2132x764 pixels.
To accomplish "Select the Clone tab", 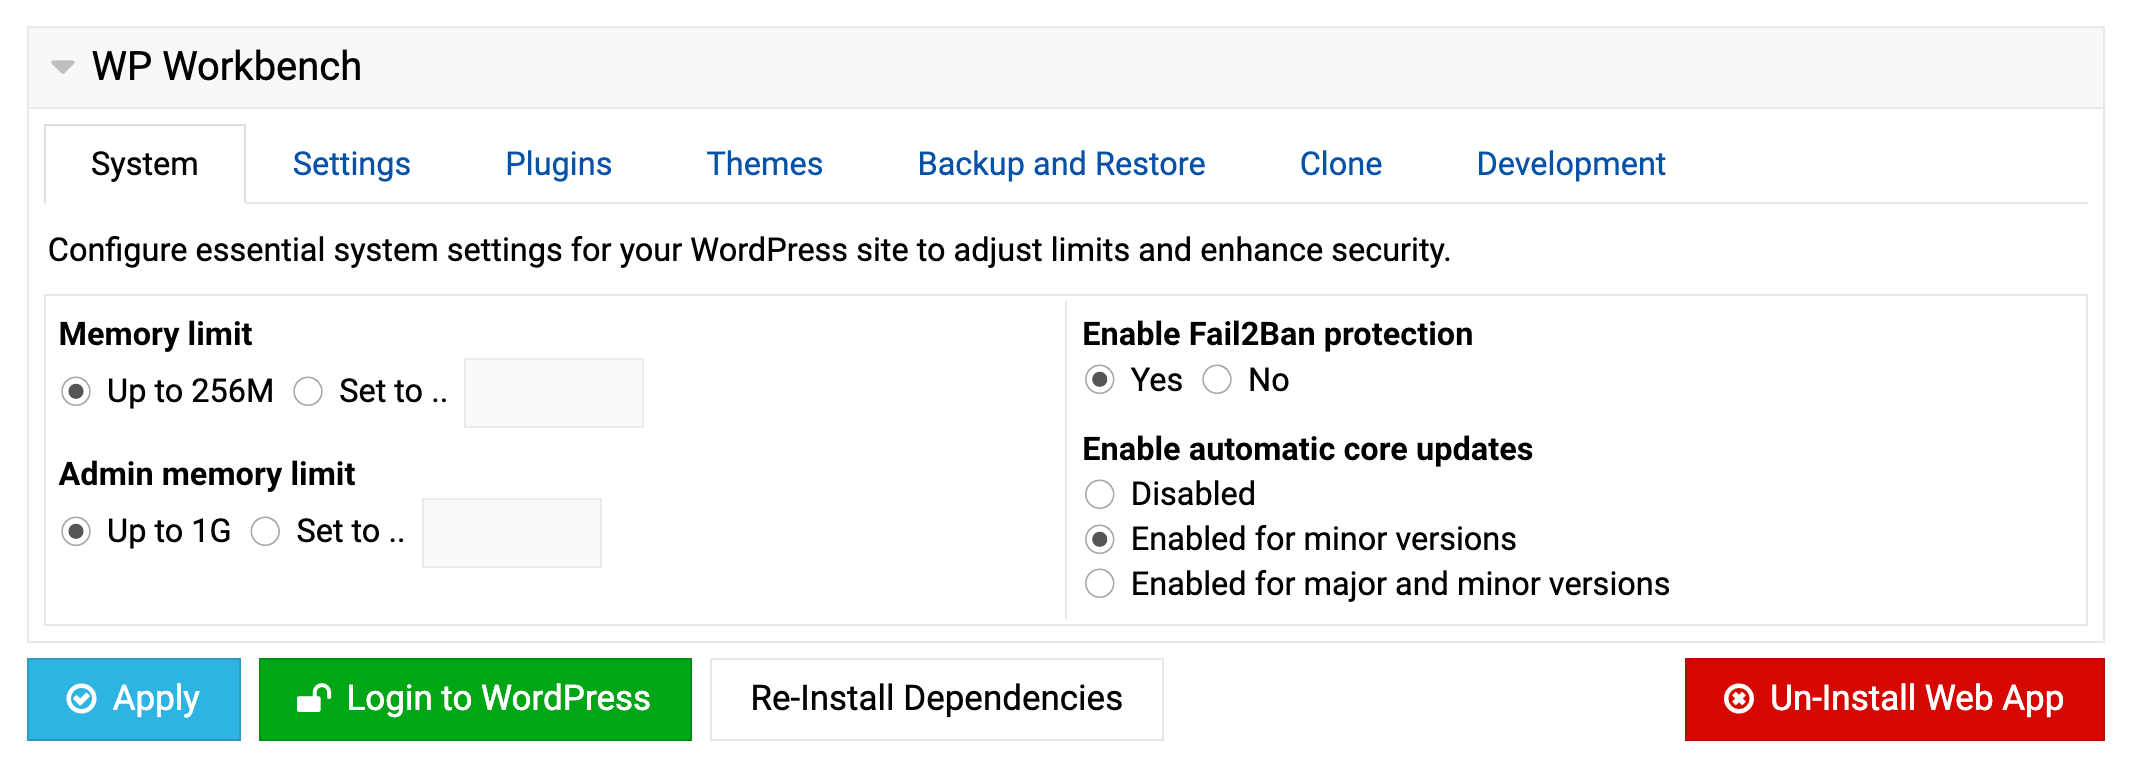I will coord(1340,164).
